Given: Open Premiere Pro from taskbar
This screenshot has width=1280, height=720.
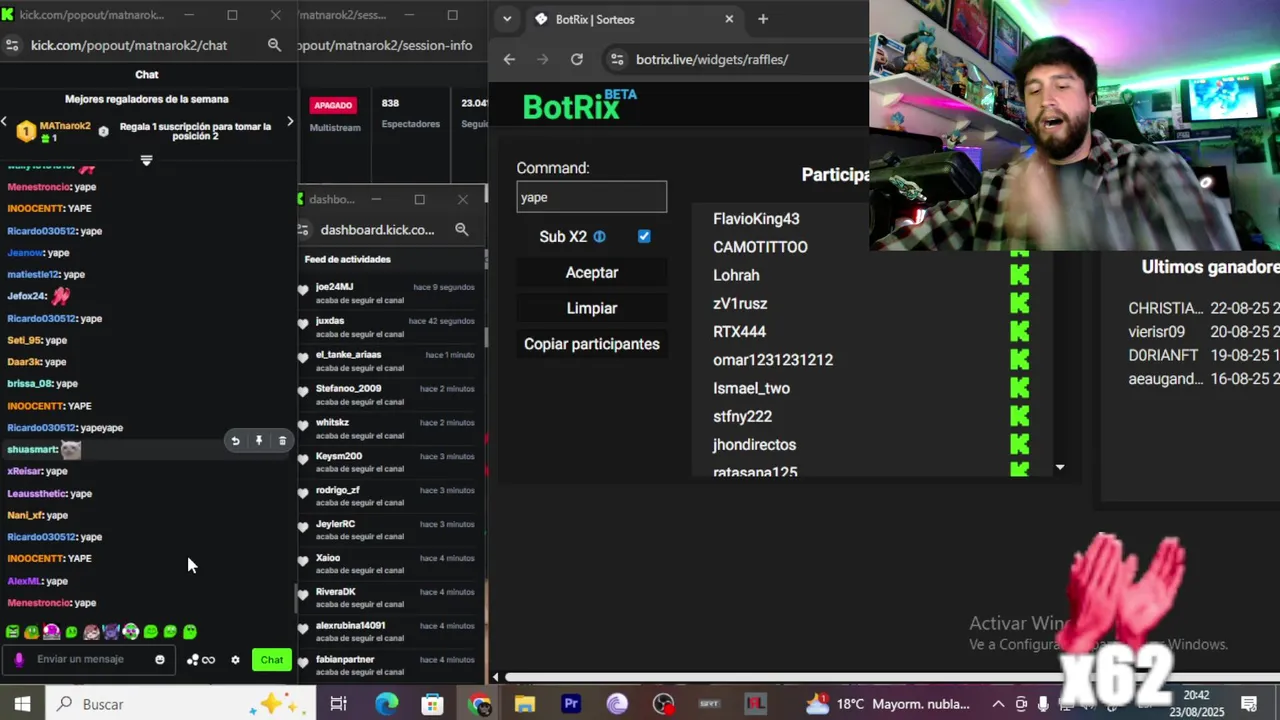Looking at the screenshot, I should (x=571, y=704).
